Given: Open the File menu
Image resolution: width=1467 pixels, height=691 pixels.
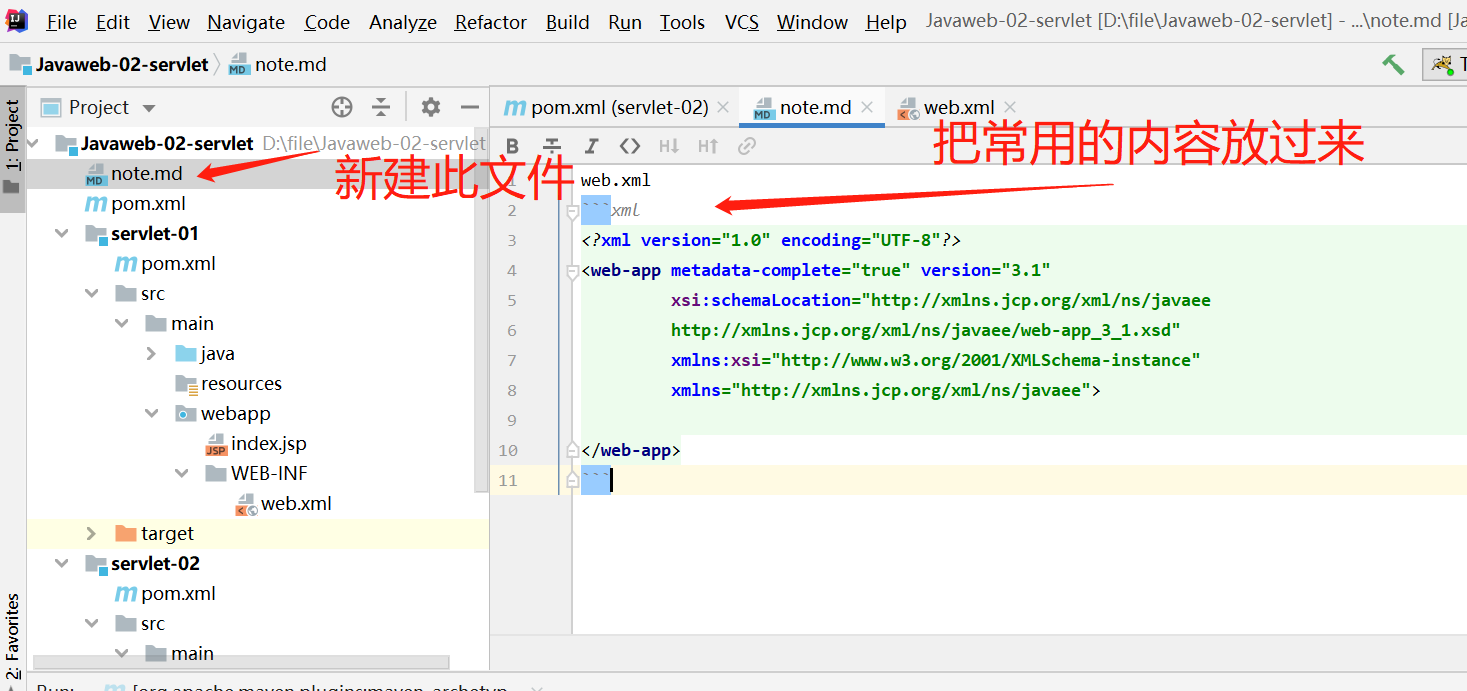Looking at the screenshot, I should tap(62, 22).
